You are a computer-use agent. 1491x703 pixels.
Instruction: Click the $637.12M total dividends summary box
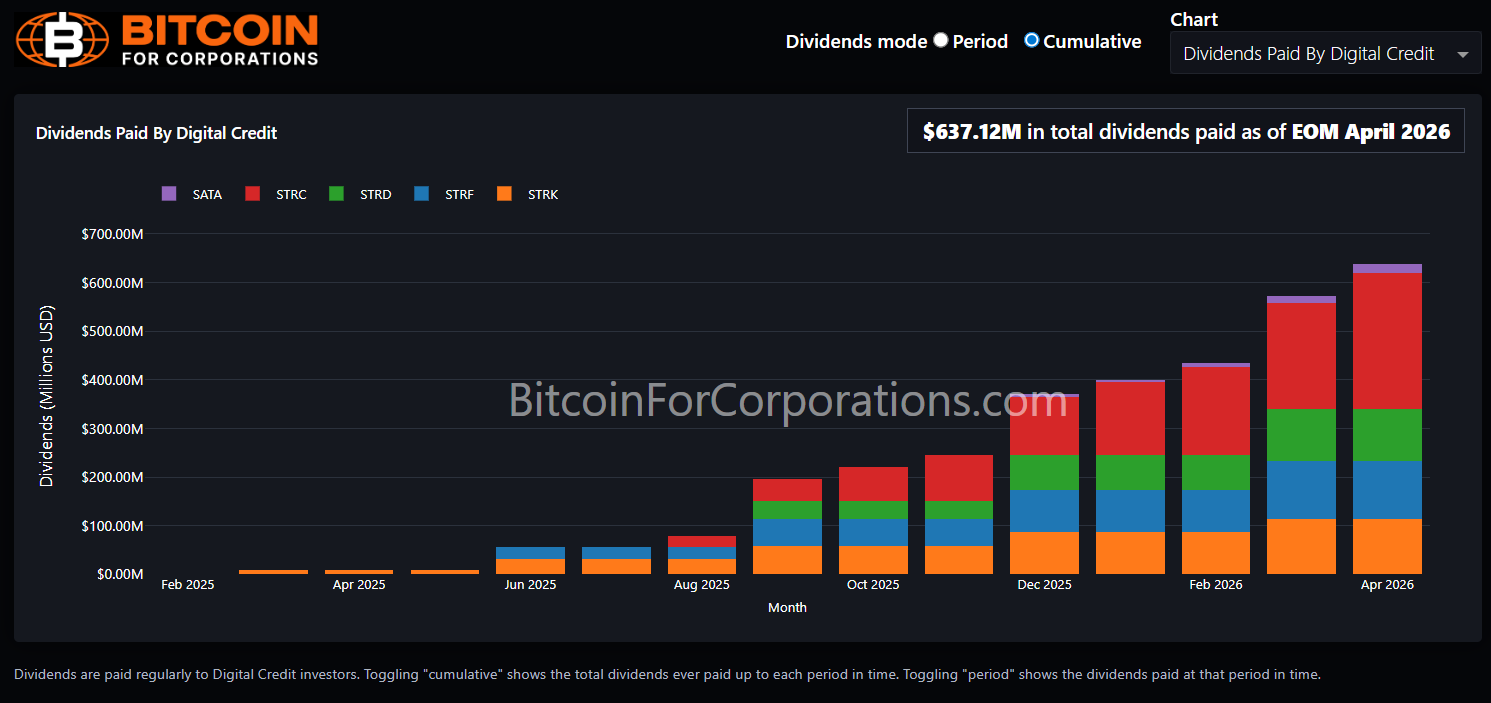click(1185, 131)
